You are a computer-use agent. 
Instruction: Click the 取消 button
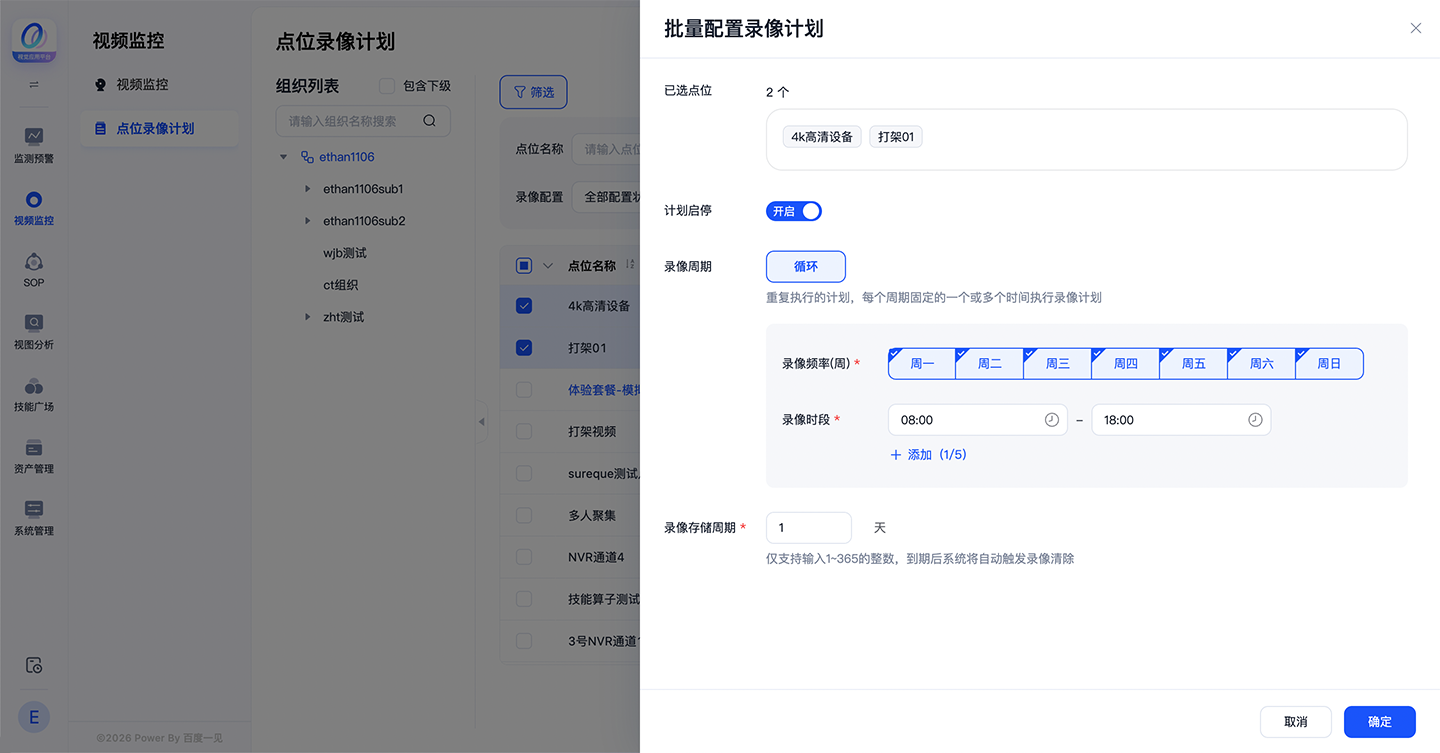coord(1295,722)
